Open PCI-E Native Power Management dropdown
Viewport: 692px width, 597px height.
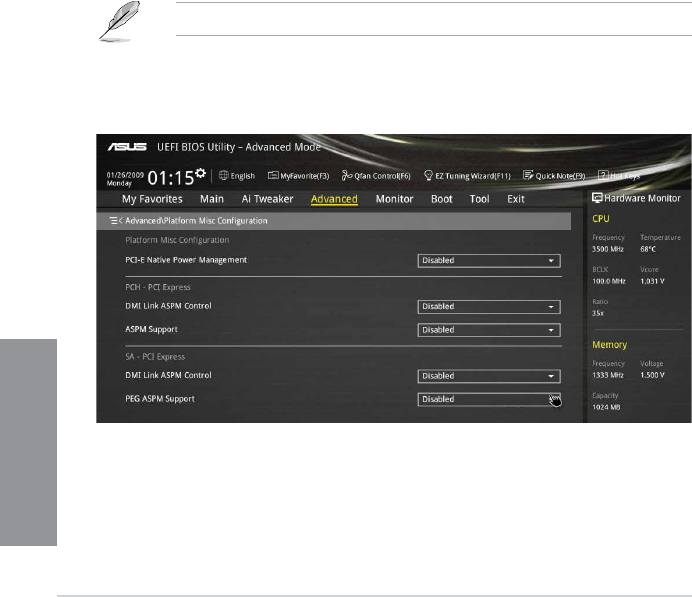point(489,260)
